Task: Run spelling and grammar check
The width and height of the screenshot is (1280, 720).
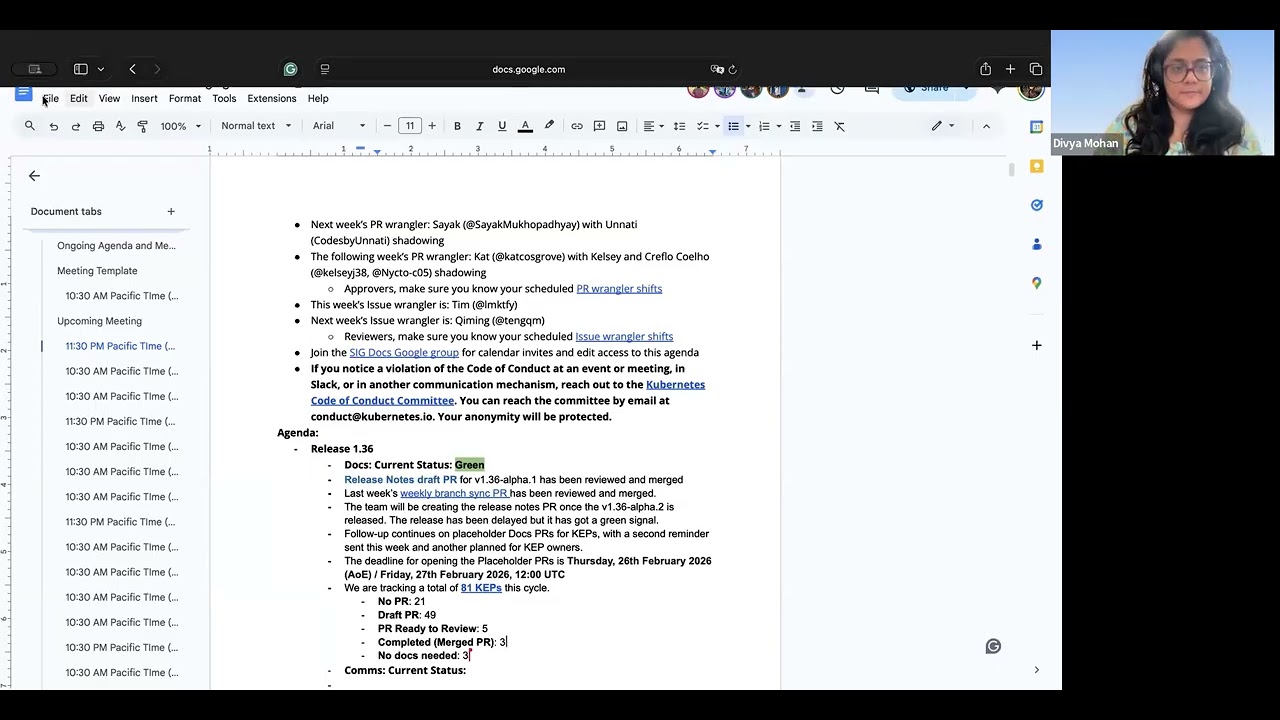Action: pyautogui.click(x=120, y=126)
